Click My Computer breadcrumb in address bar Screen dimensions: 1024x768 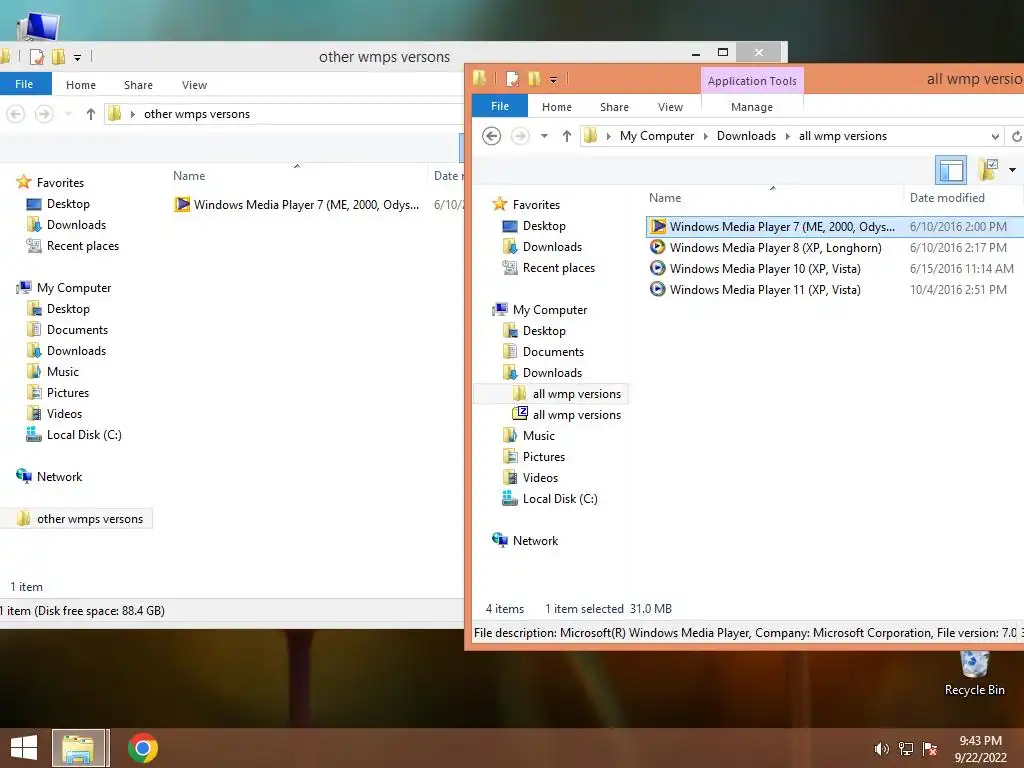coord(657,136)
